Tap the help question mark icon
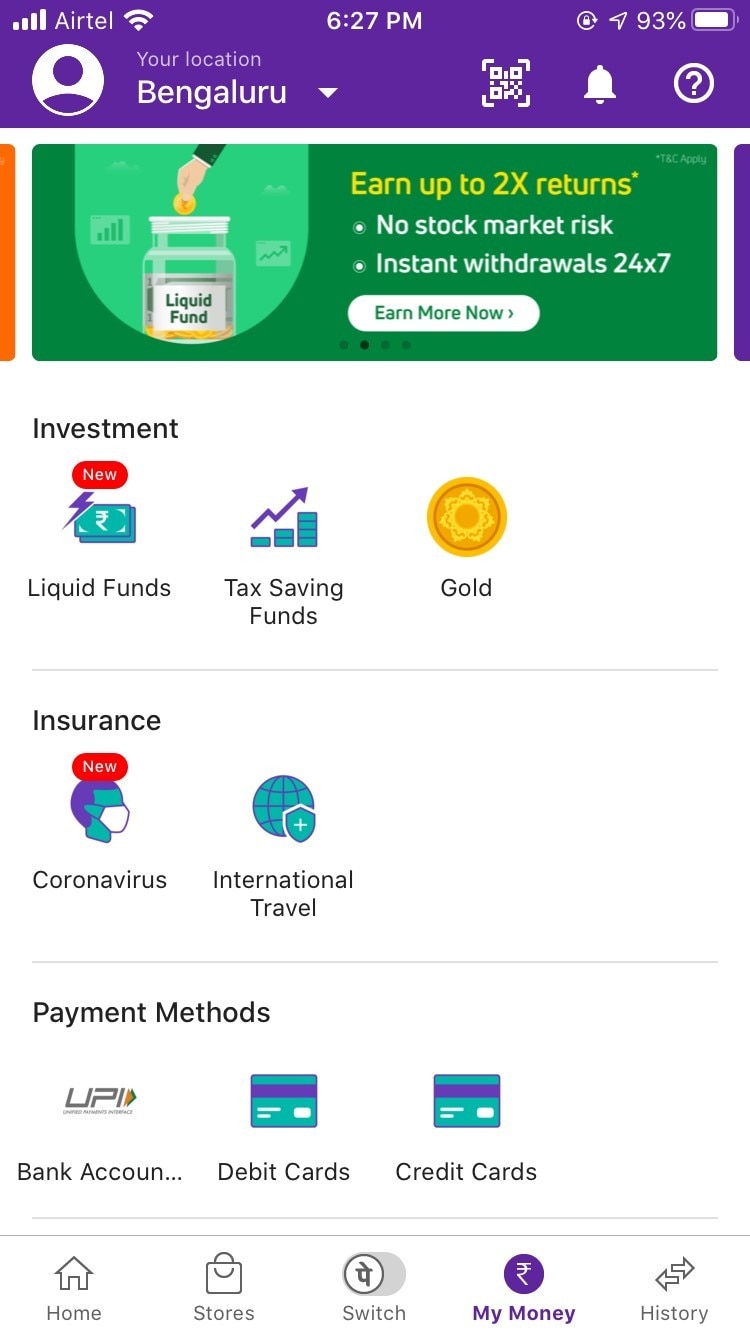The width and height of the screenshot is (750, 1334). [693, 84]
